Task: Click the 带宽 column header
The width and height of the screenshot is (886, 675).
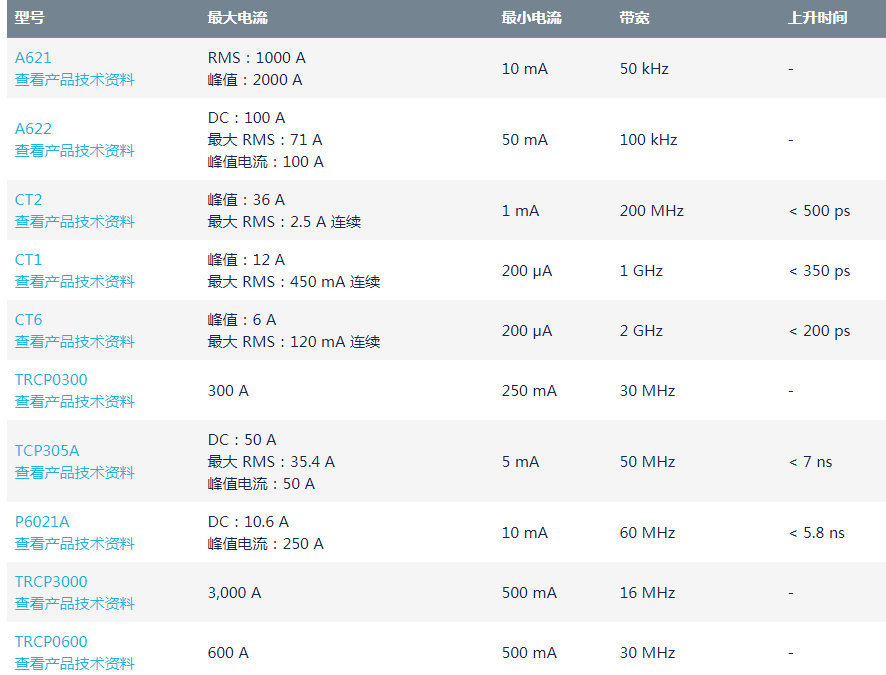Action: tap(634, 18)
